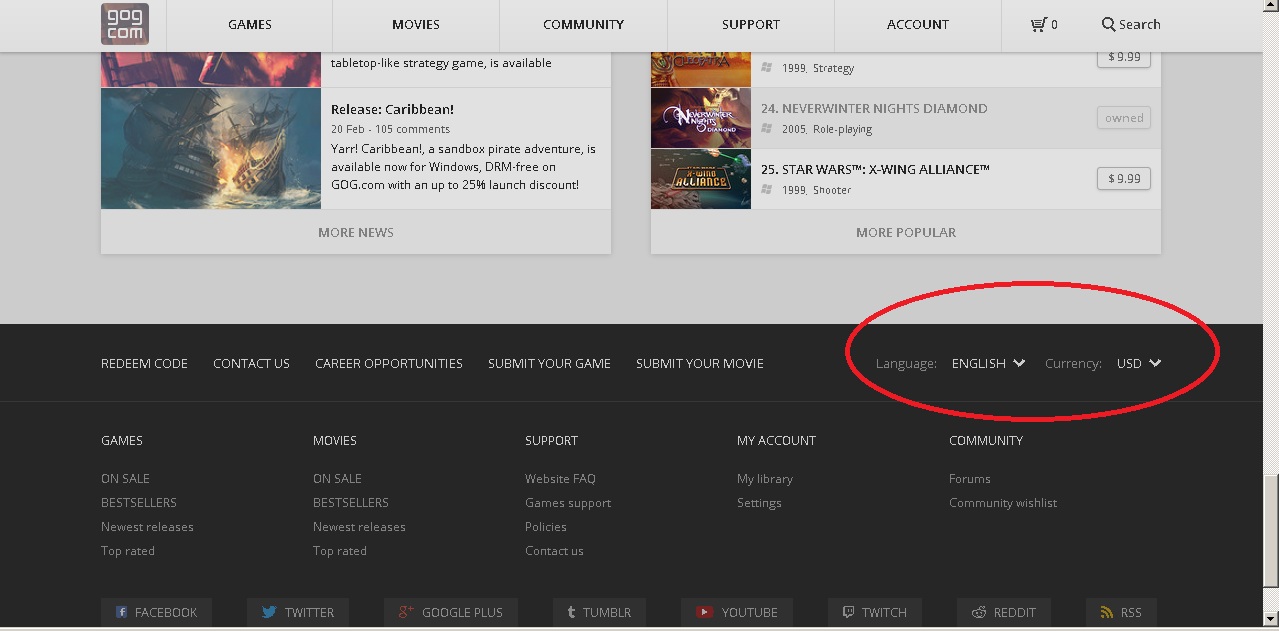The height and width of the screenshot is (631, 1279).
Task: Open the COMMUNITY menu
Action: click(583, 24)
